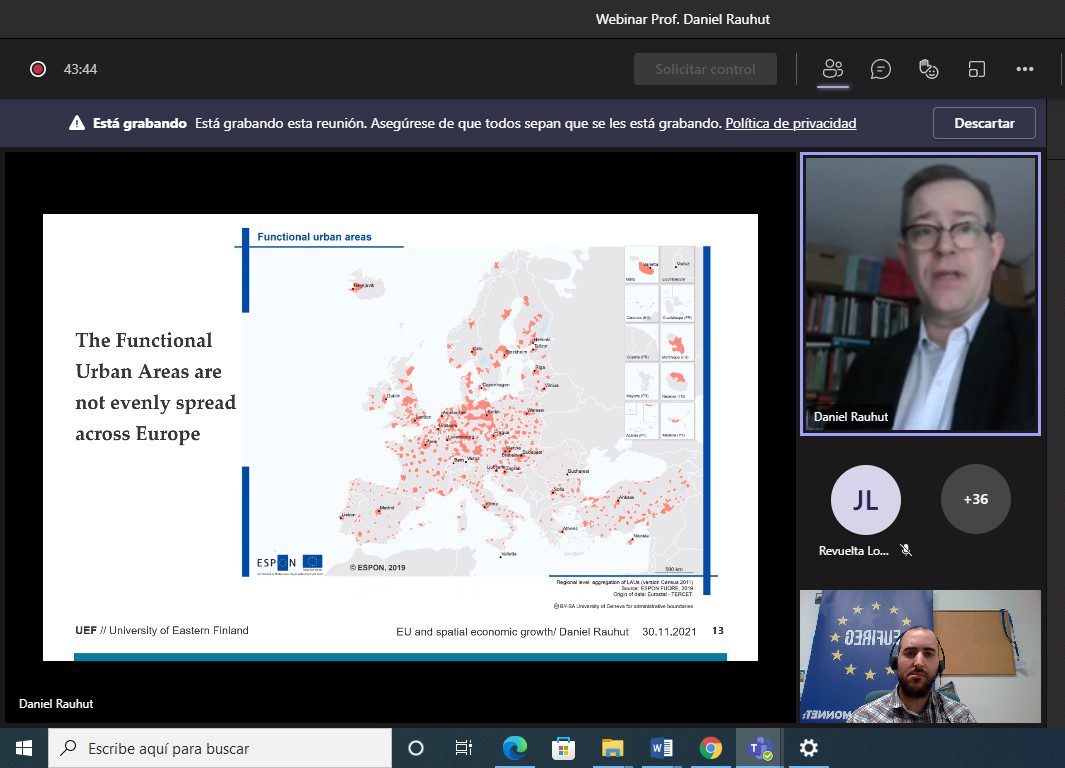The height and width of the screenshot is (768, 1065).
Task: Open the Política de privacidad link
Action: [790, 124]
